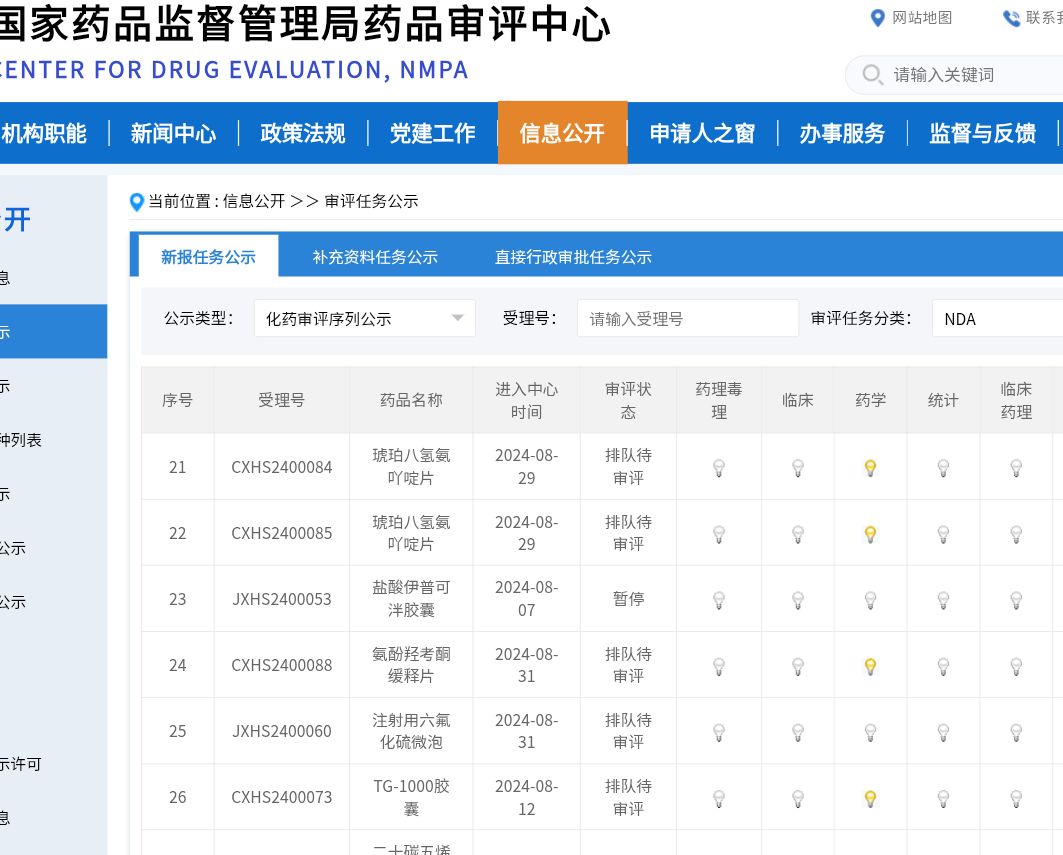Open the 申请人之窗 menu

point(702,133)
